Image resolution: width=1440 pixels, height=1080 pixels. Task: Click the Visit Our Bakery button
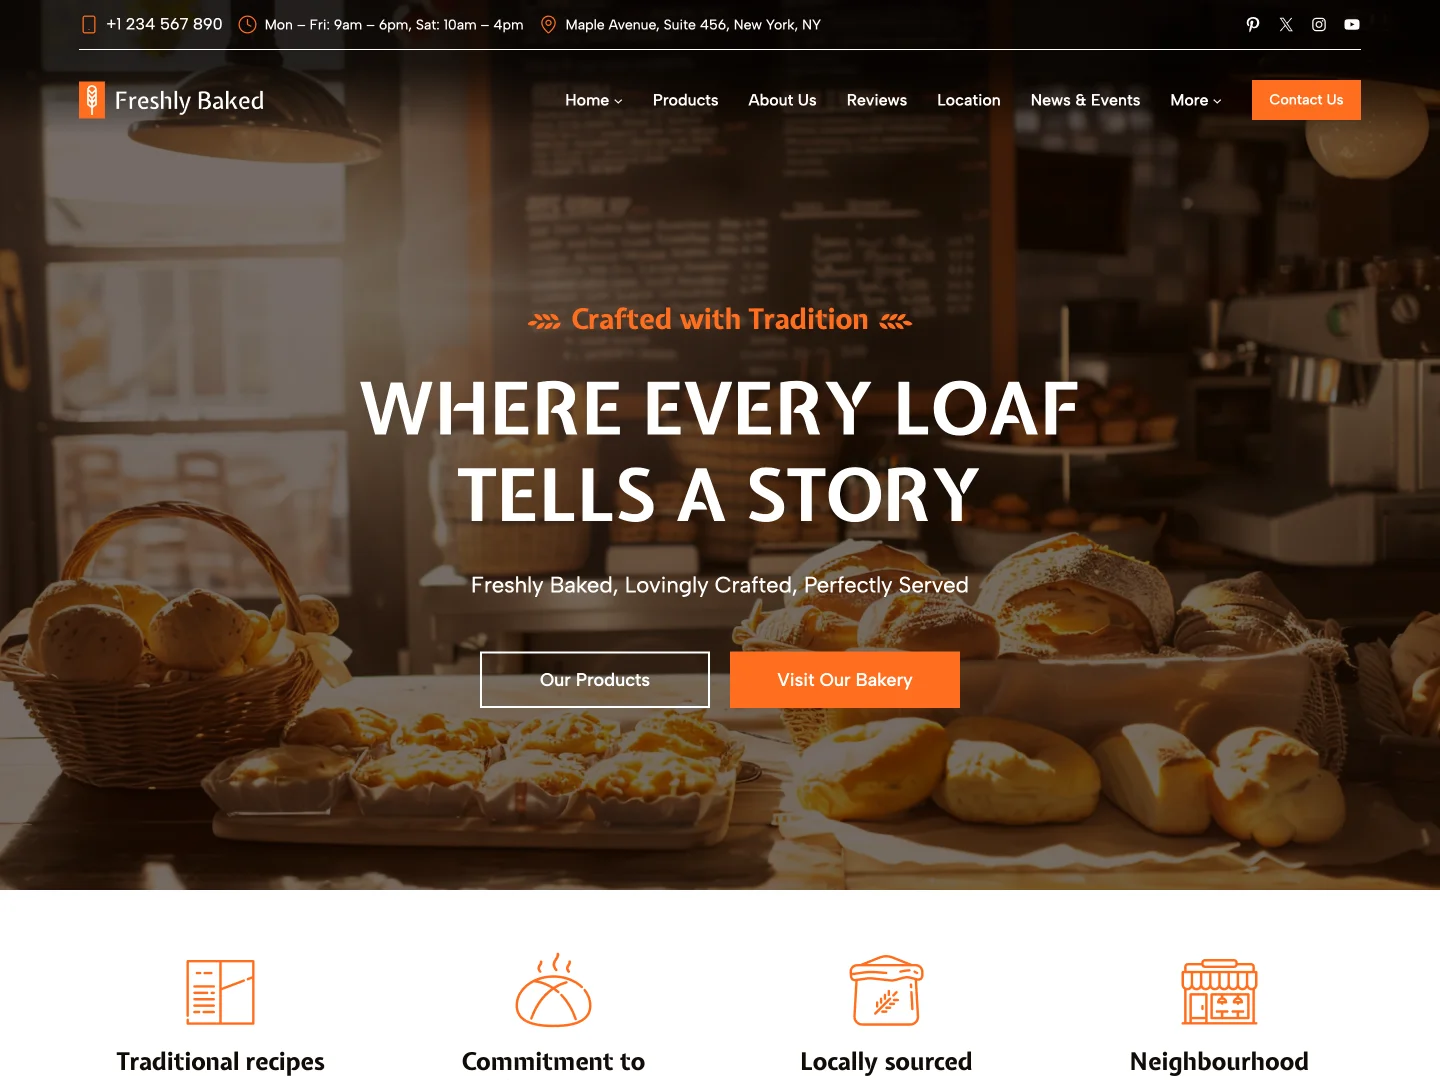845,680
